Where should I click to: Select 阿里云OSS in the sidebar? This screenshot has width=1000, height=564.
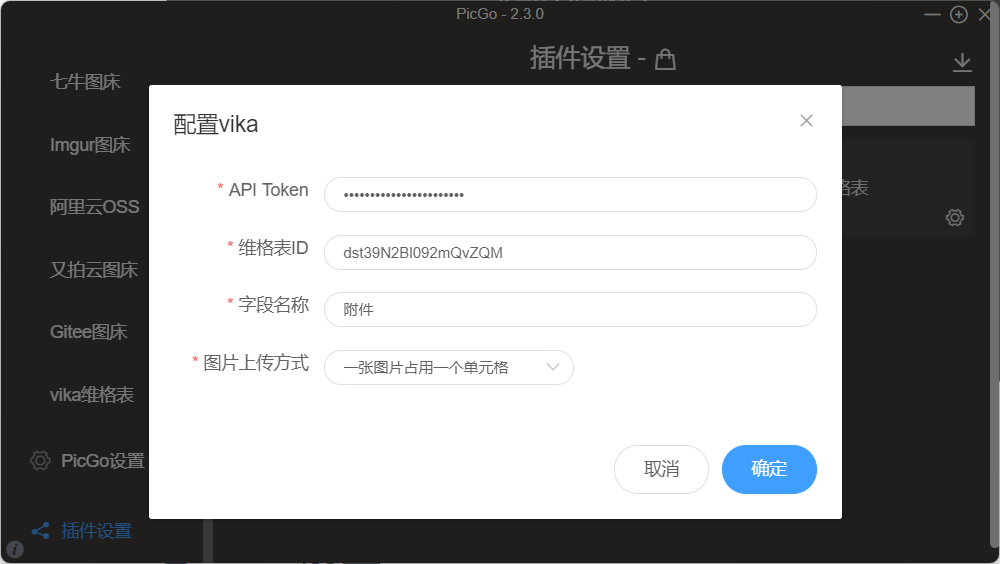tap(94, 207)
